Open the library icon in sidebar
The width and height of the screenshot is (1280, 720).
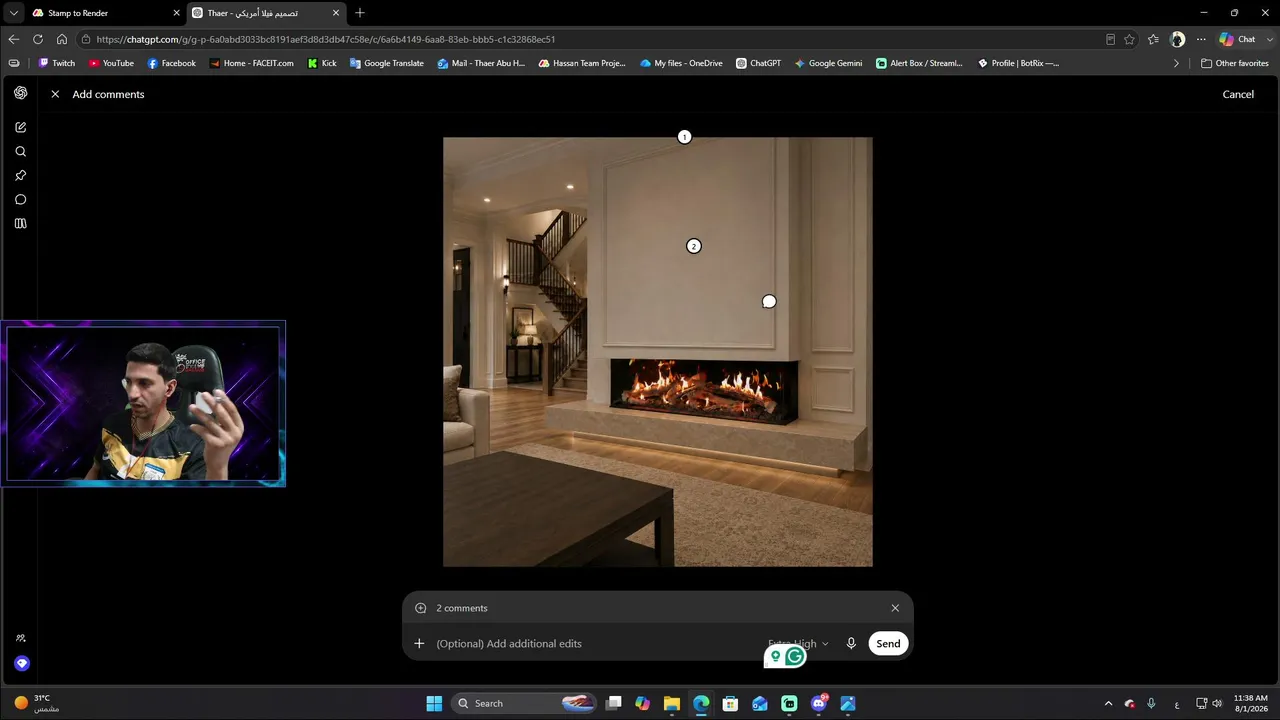(20, 223)
